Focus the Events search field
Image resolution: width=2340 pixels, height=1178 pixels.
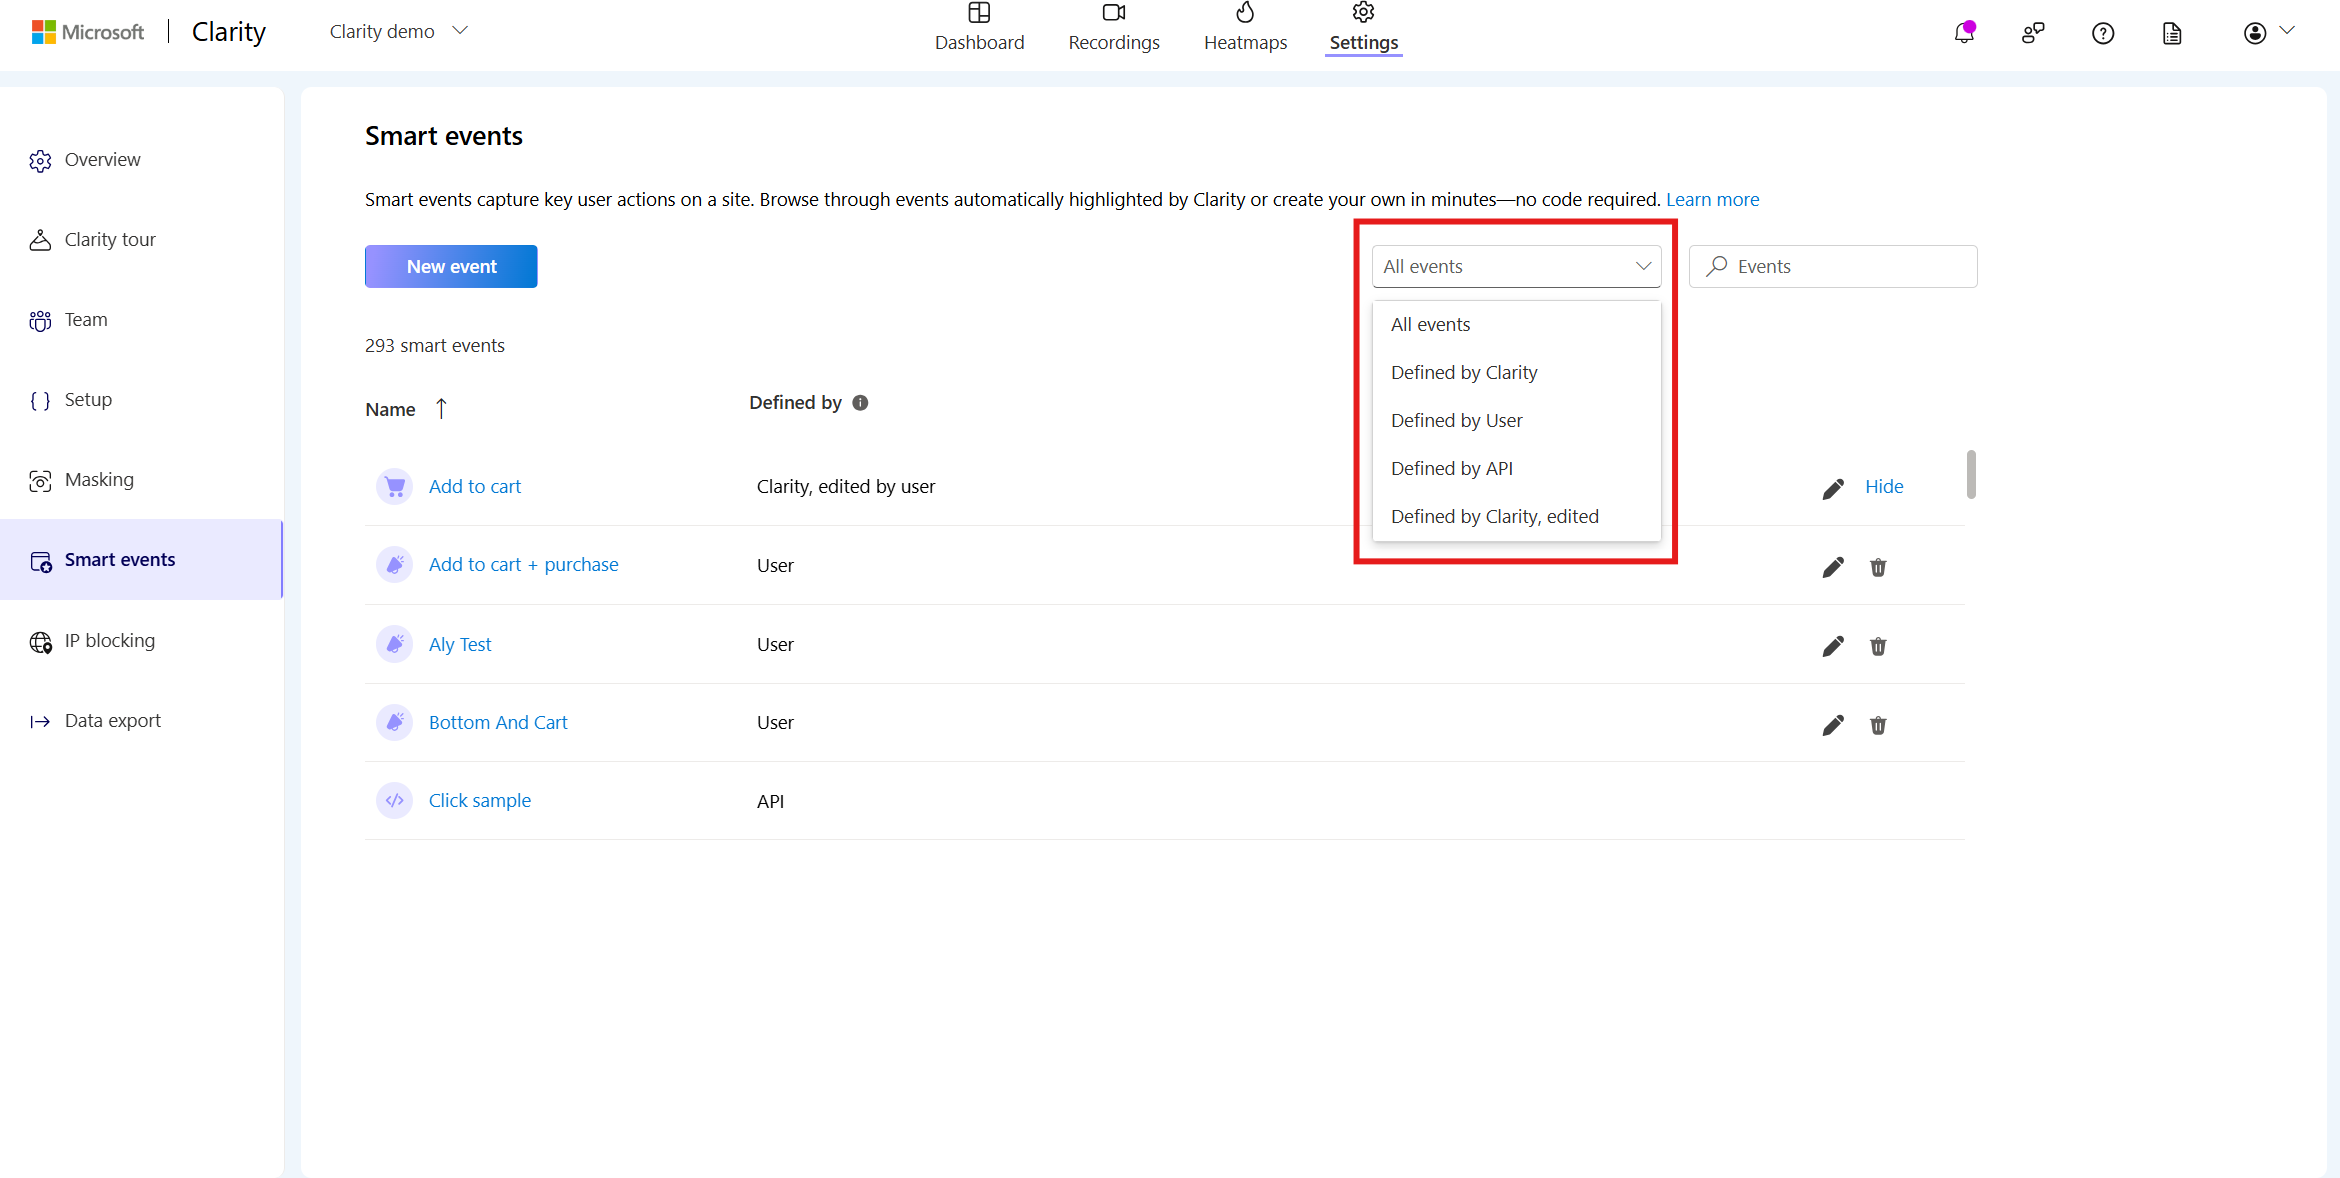point(1833,266)
